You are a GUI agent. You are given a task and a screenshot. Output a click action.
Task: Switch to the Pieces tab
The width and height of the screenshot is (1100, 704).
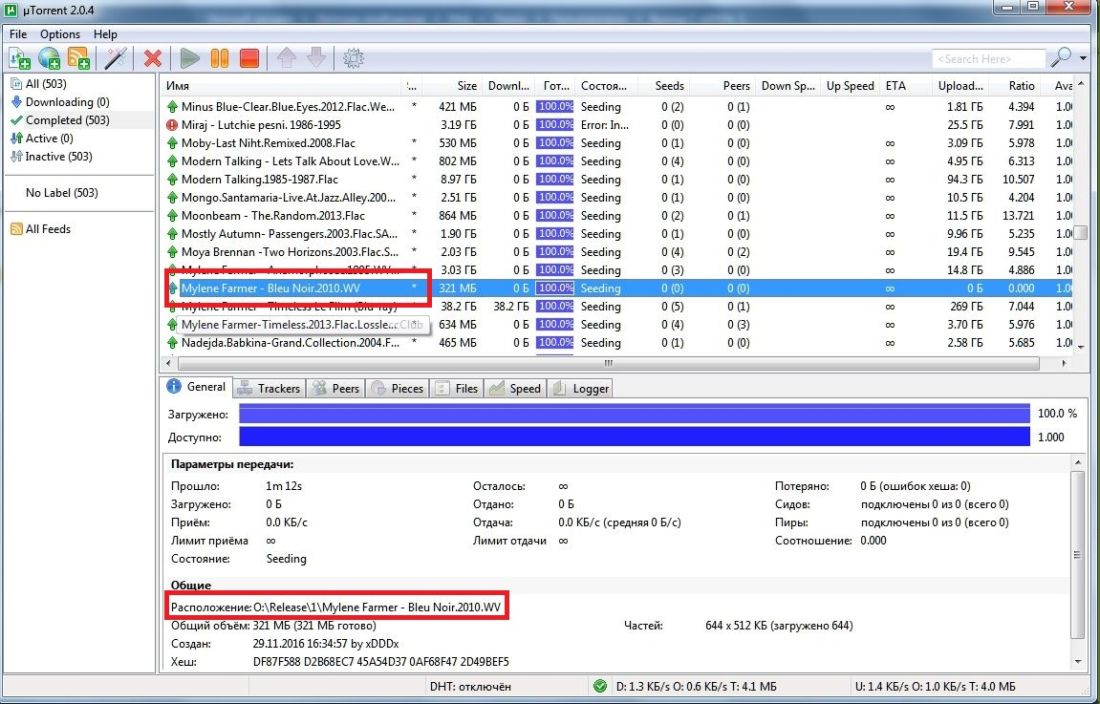click(x=398, y=388)
